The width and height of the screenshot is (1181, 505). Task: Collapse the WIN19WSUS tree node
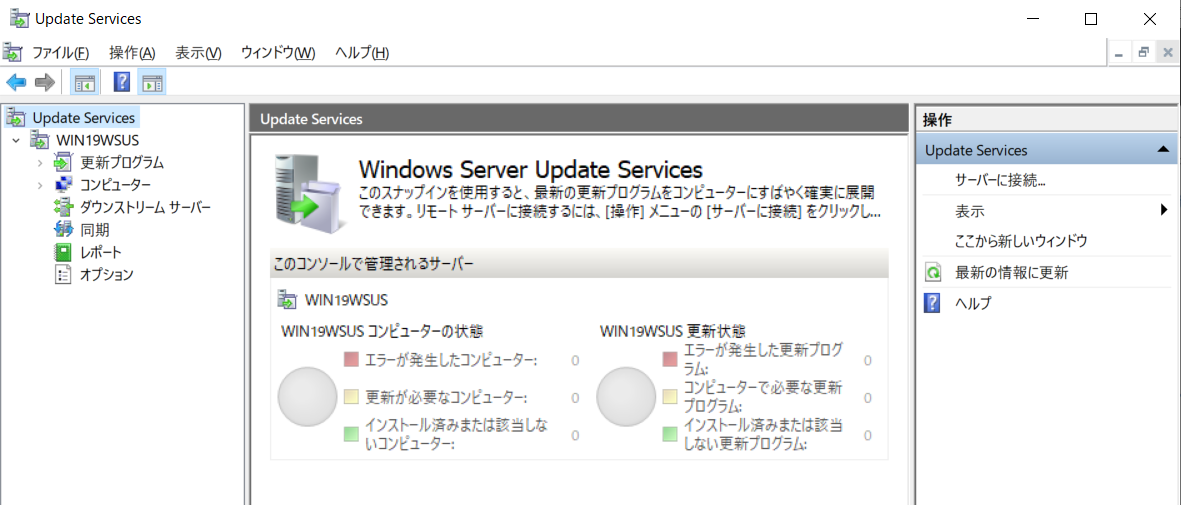click(16, 140)
